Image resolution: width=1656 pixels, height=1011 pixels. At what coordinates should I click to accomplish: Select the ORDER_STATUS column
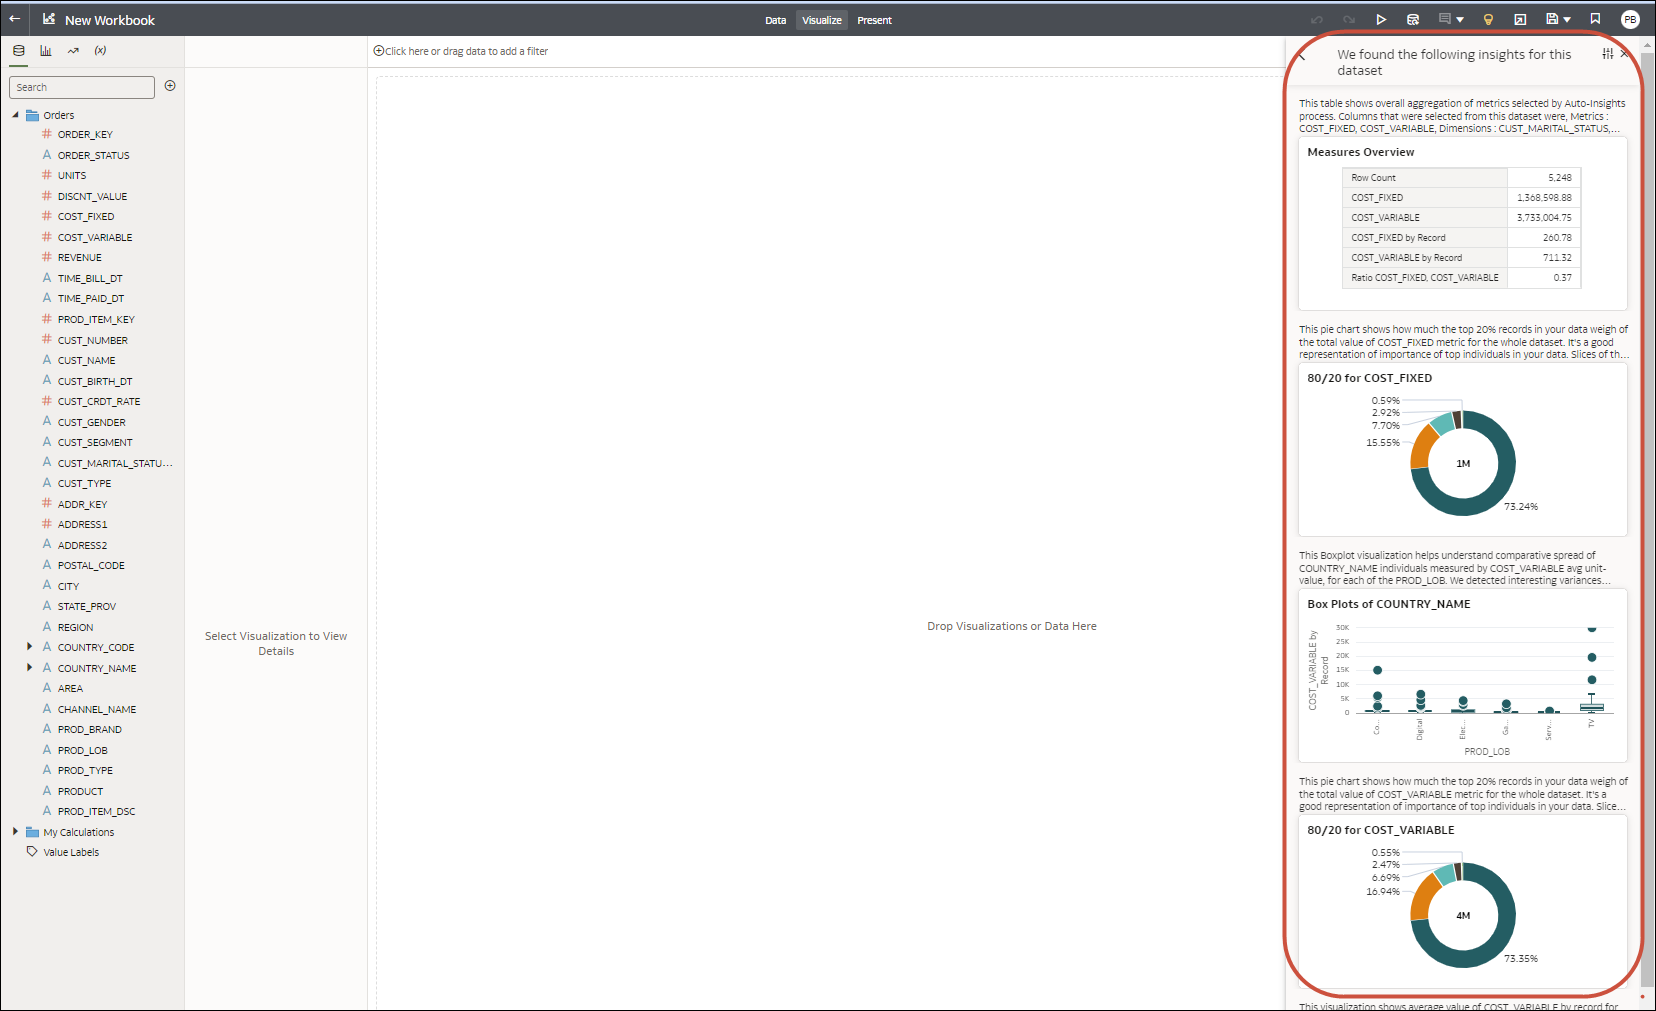point(94,155)
